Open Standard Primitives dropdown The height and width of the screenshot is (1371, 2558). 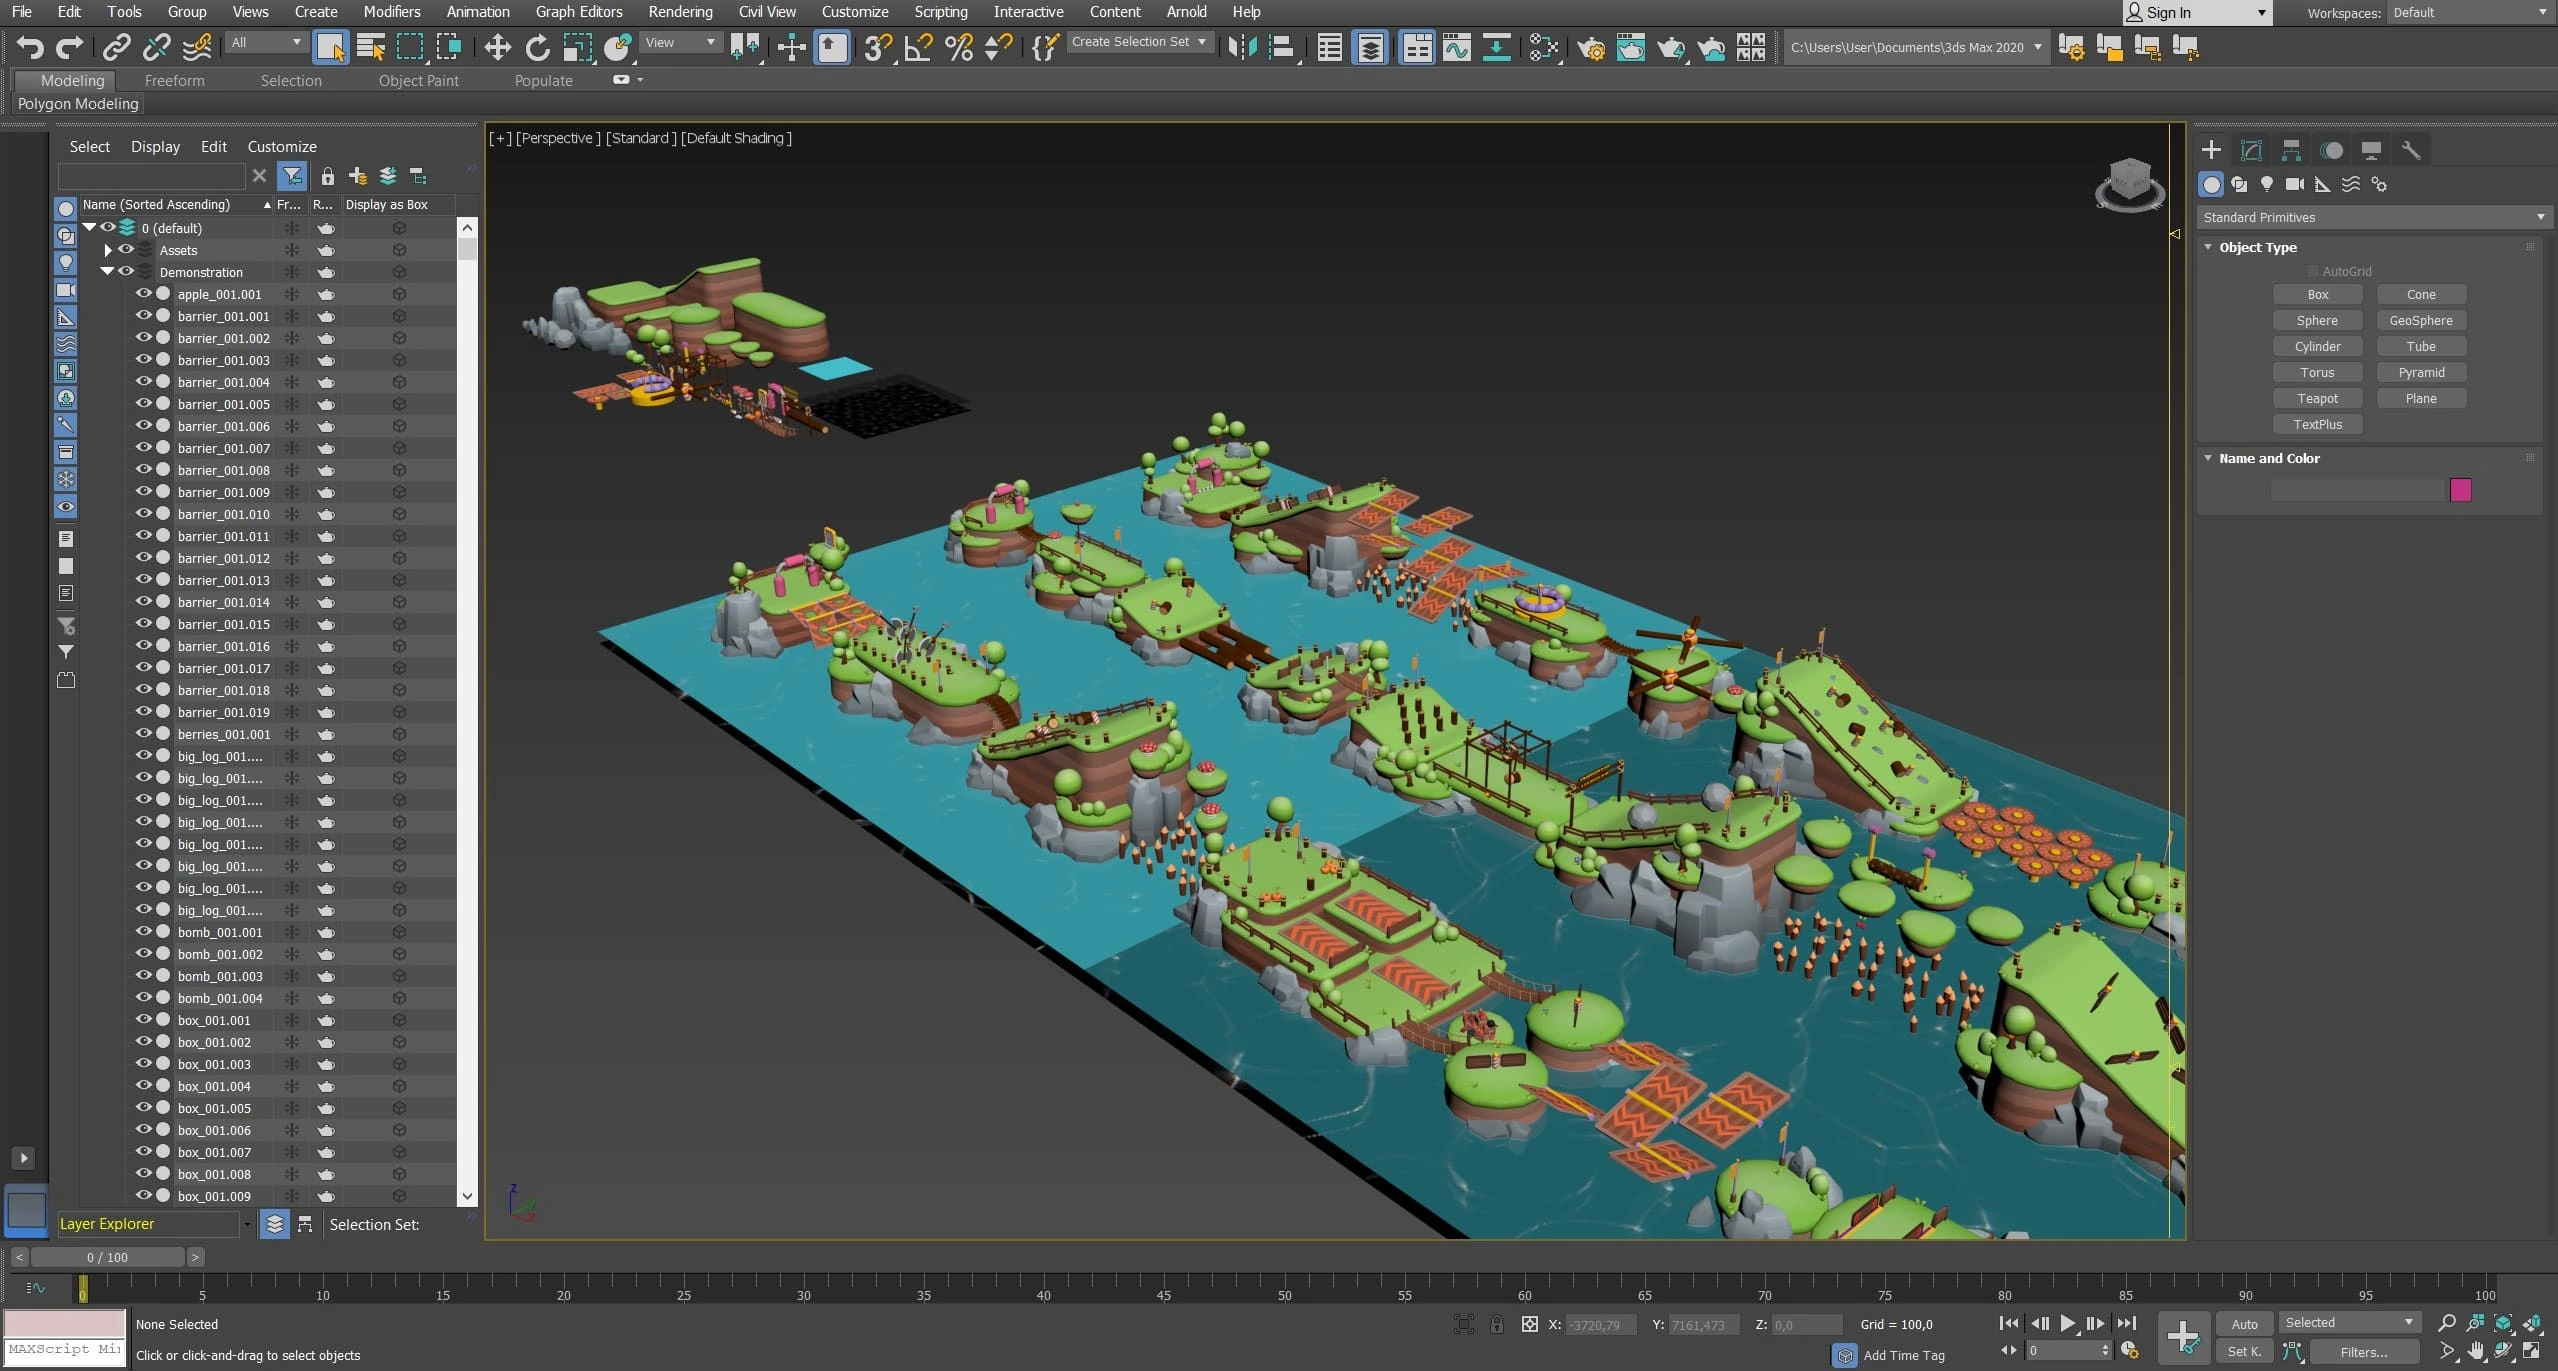coord(2372,217)
